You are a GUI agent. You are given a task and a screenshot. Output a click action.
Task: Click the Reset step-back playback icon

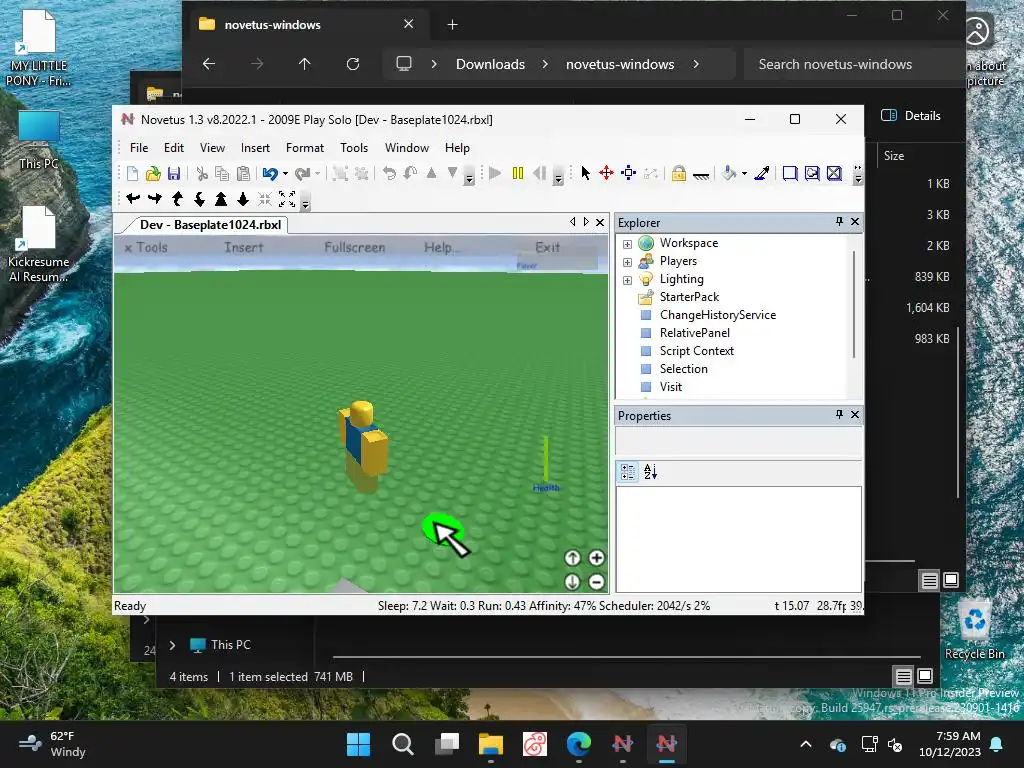click(539, 173)
